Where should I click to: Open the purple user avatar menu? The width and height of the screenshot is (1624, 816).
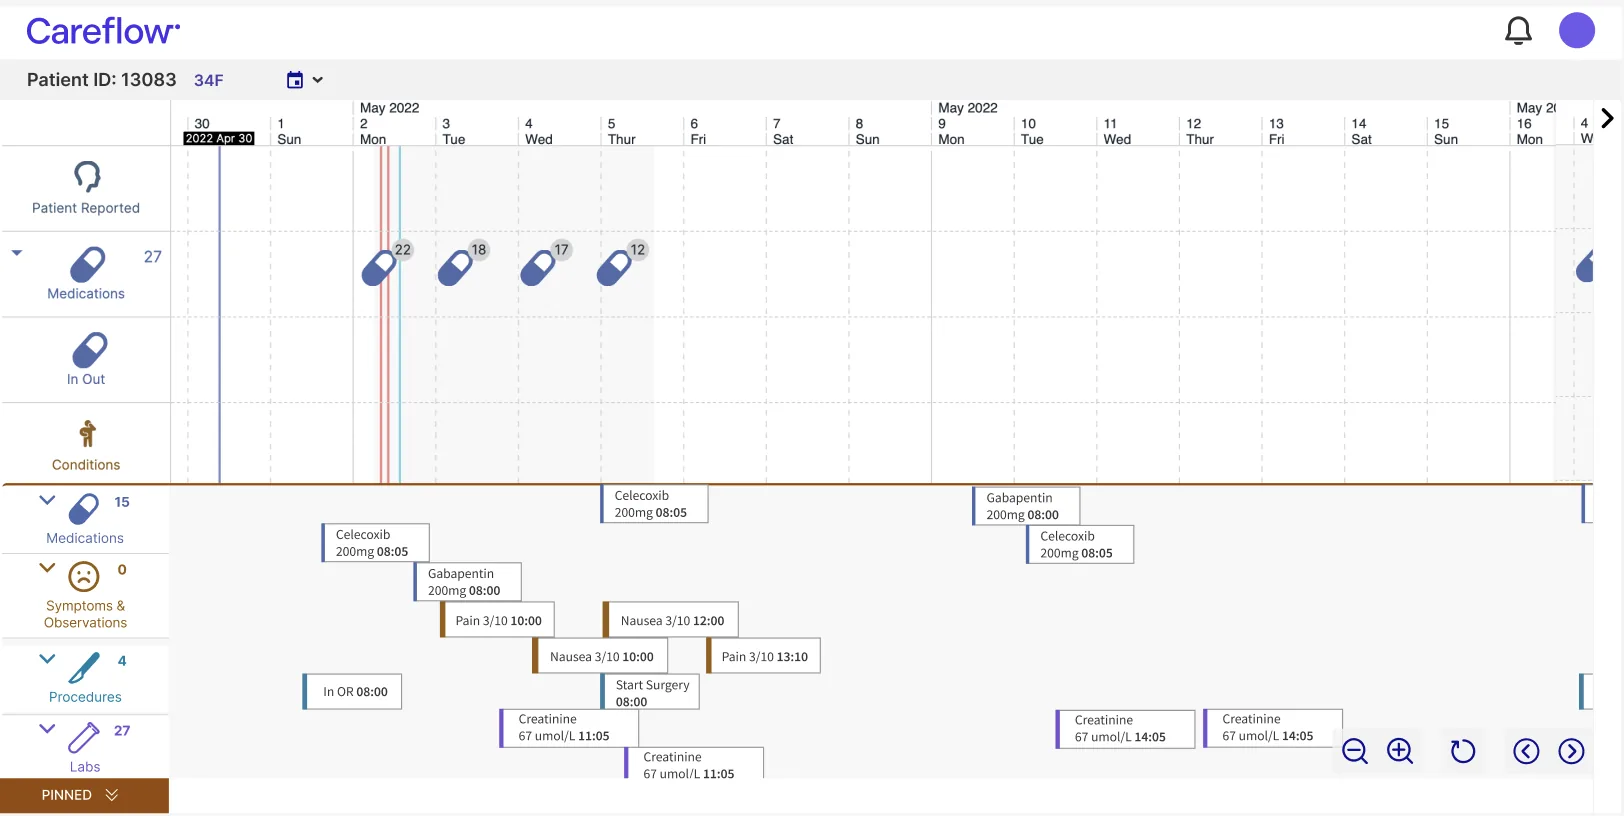[1577, 30]
